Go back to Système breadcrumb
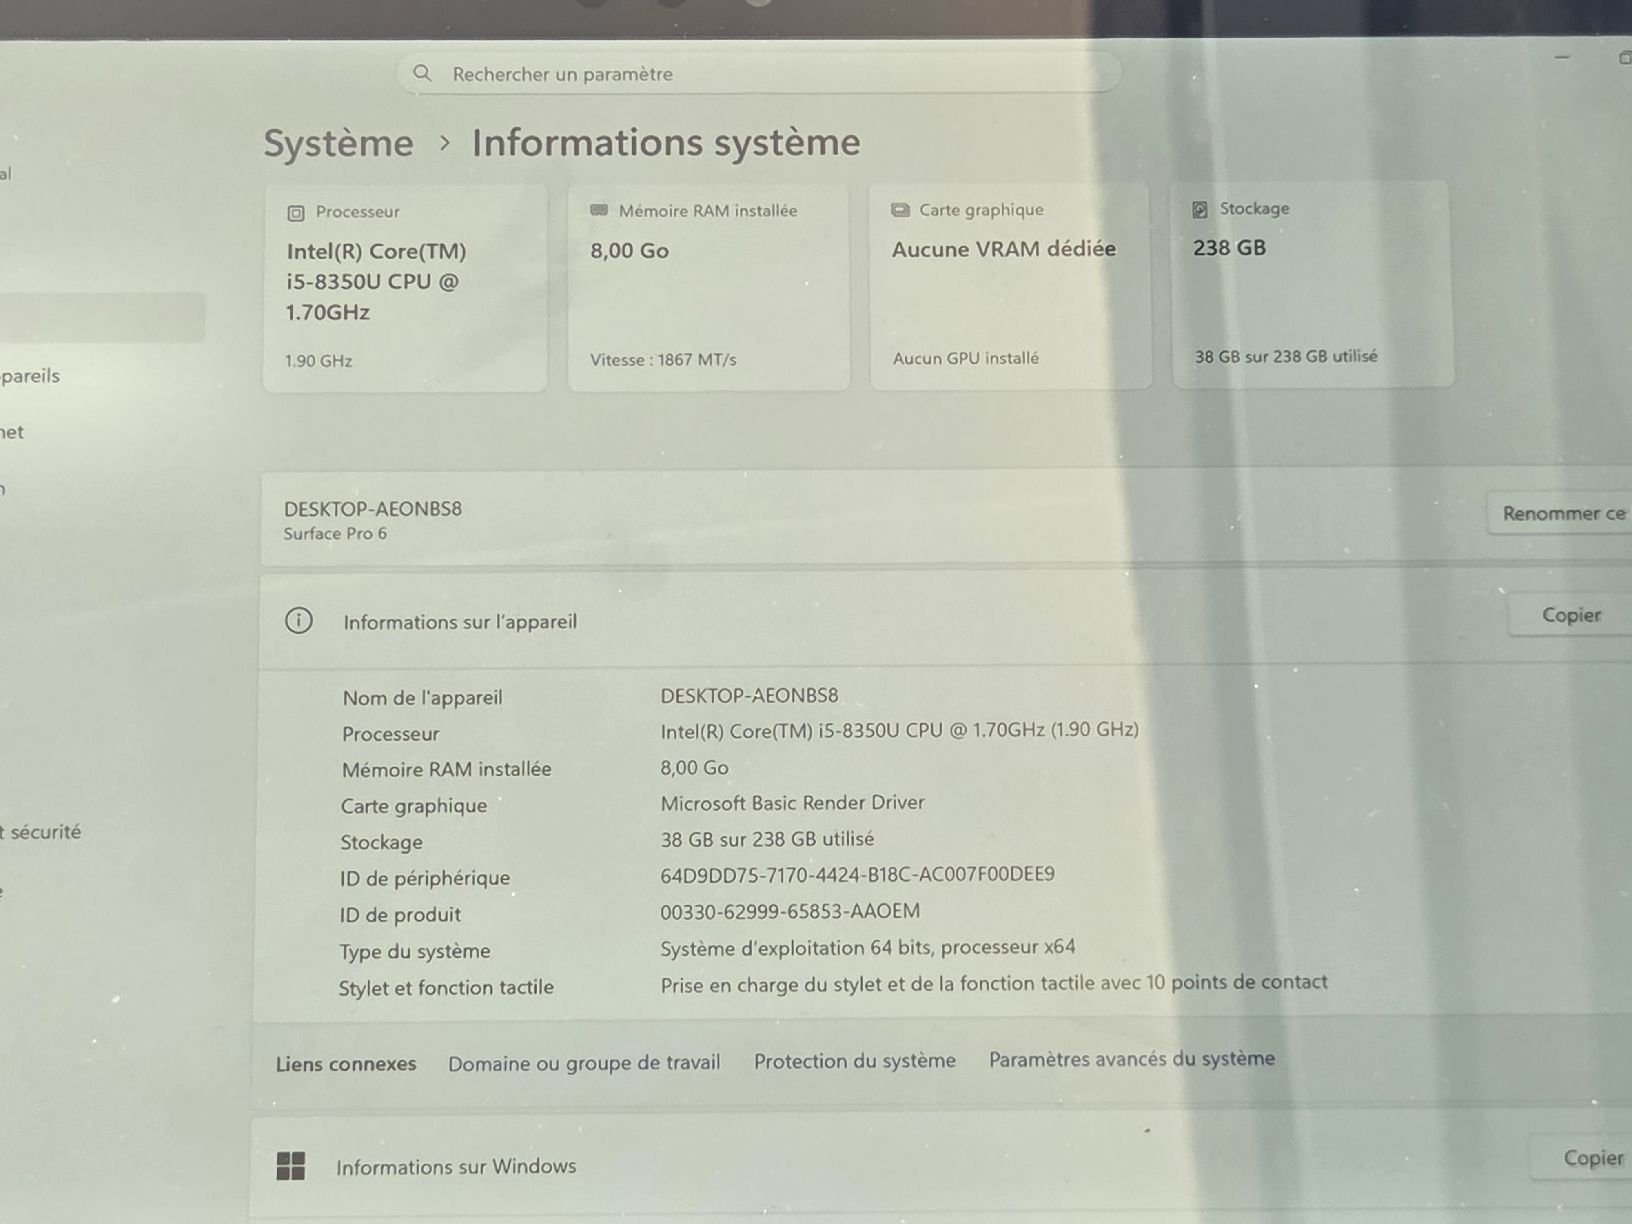 tap(338, 143)
